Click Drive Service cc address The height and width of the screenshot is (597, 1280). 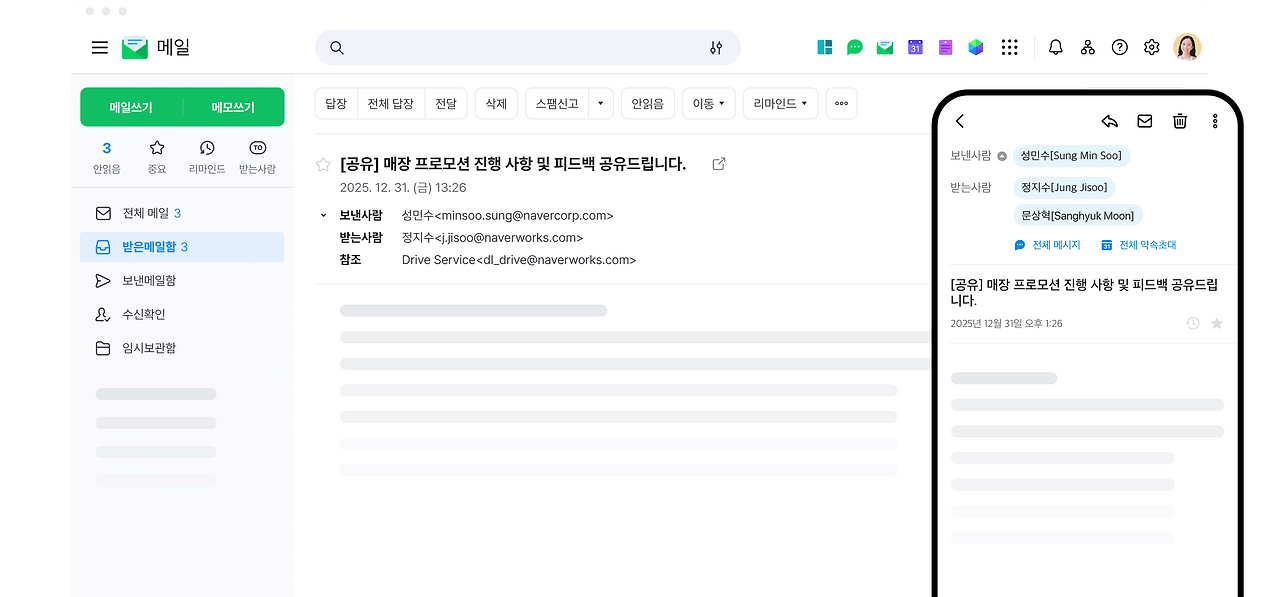pyautogui.click(x=519, y=259)
